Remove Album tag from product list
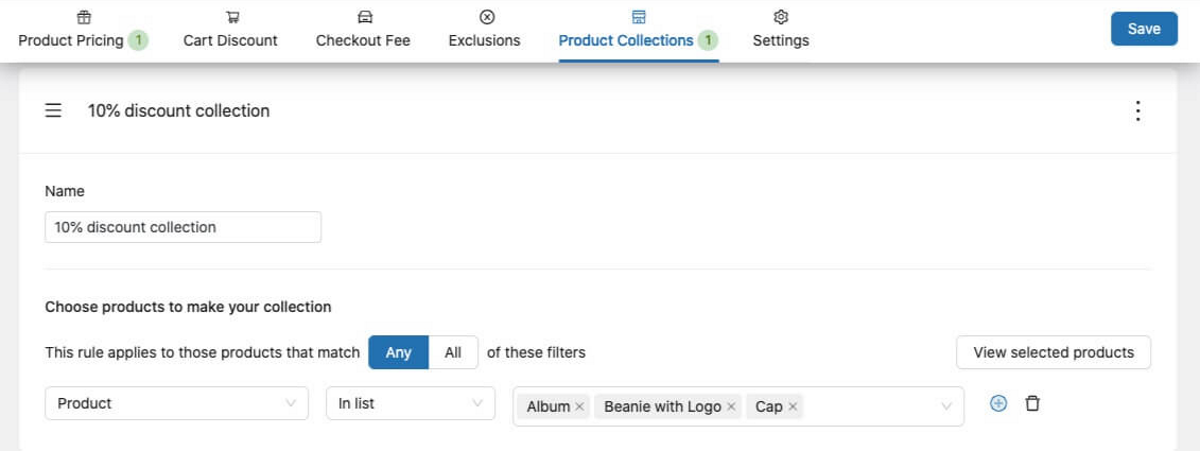This screenshot has height=451, width=1200. (x=580, y=407)
